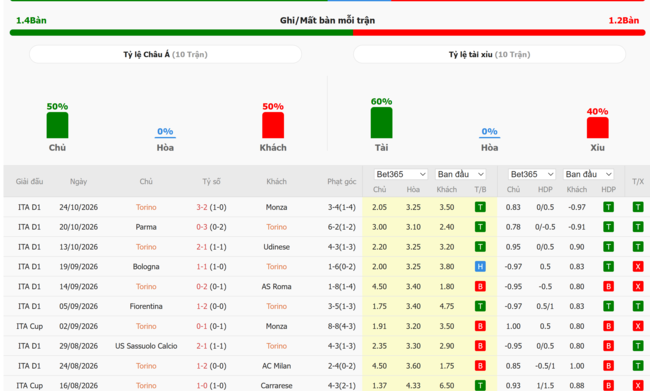This screenshot has width=650, height=391.
Task: Click green T badge in Torino-Monza 24/10 T/B column
Action: pos(480,207)
